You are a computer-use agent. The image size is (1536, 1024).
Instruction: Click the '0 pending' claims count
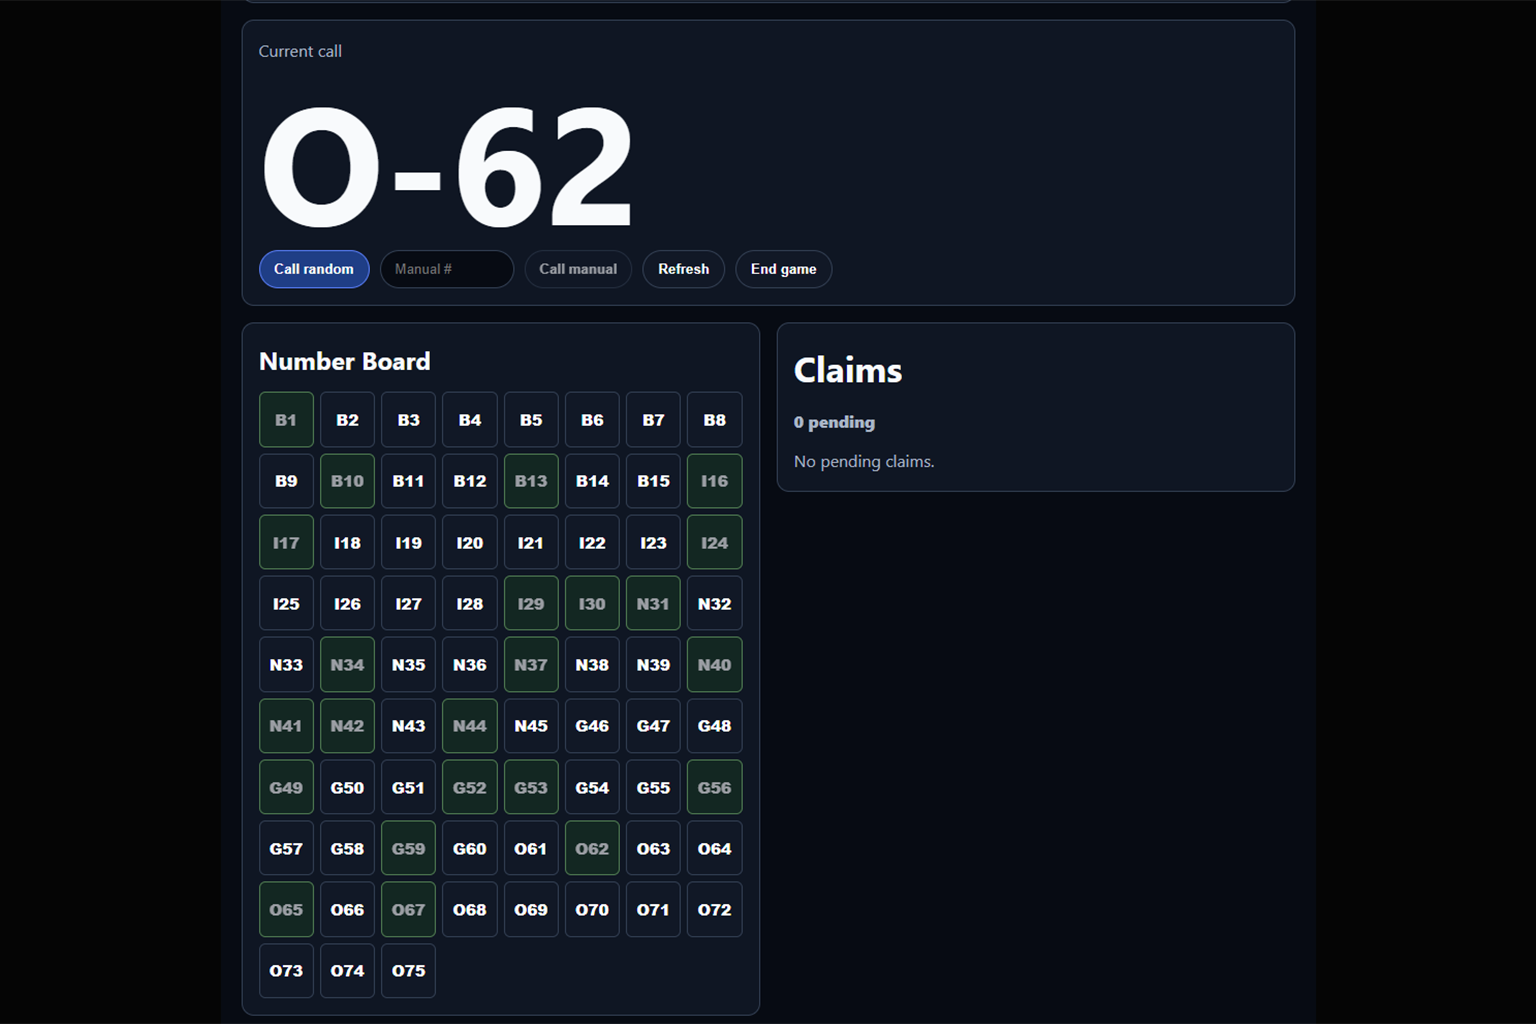pos(834,422)
